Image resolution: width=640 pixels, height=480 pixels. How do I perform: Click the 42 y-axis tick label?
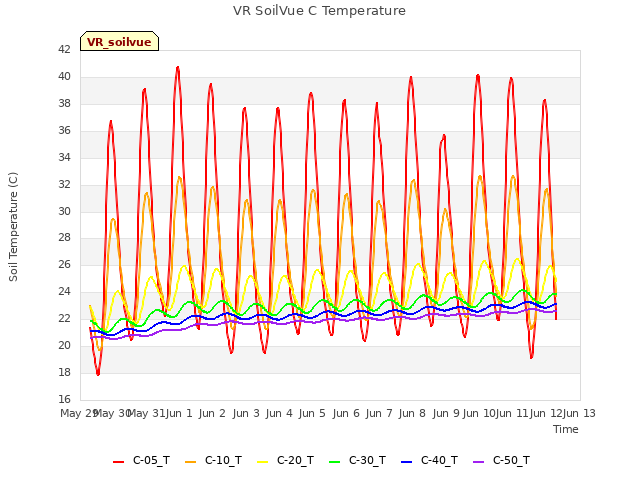pos(64,49)
